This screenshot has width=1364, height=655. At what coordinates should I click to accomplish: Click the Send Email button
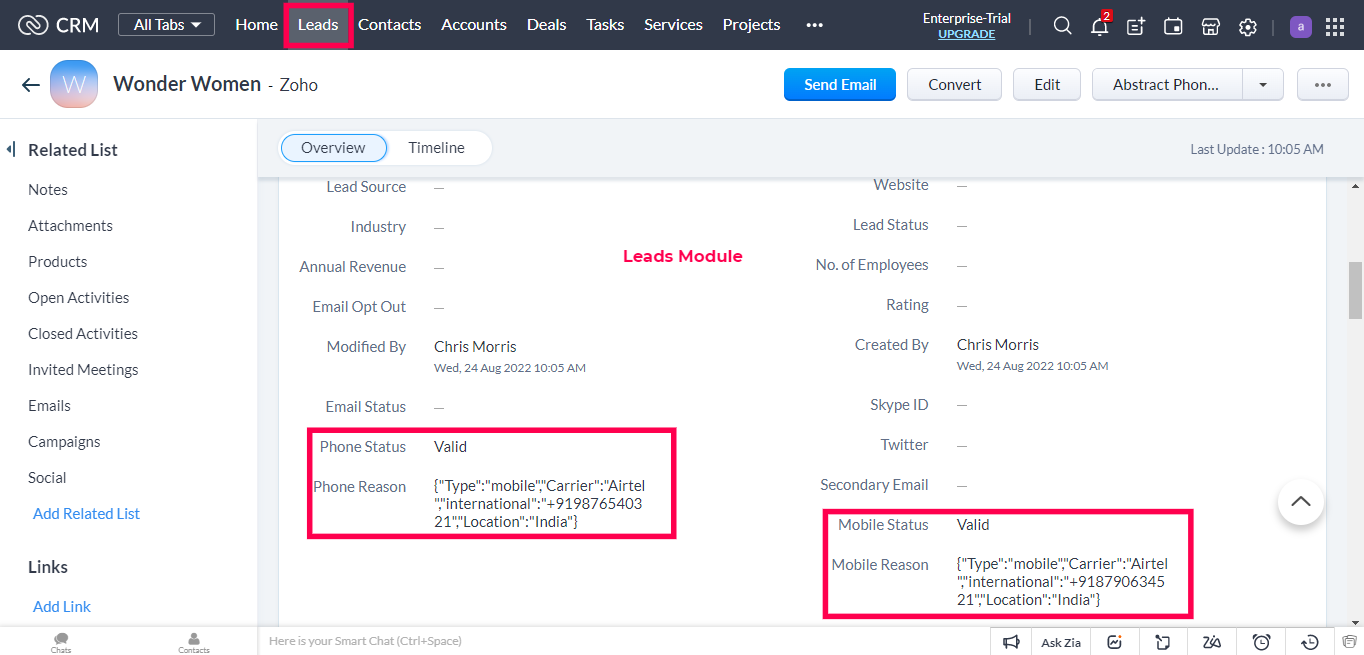click(x=840, y=85)
